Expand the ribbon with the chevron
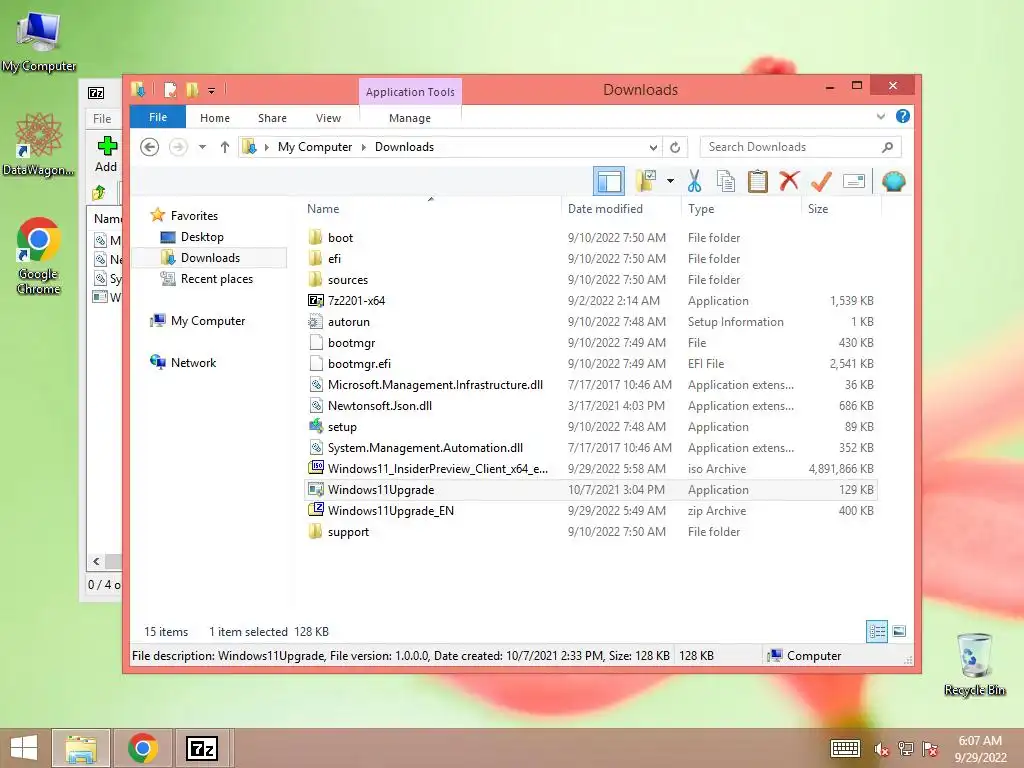 (880, 116)
